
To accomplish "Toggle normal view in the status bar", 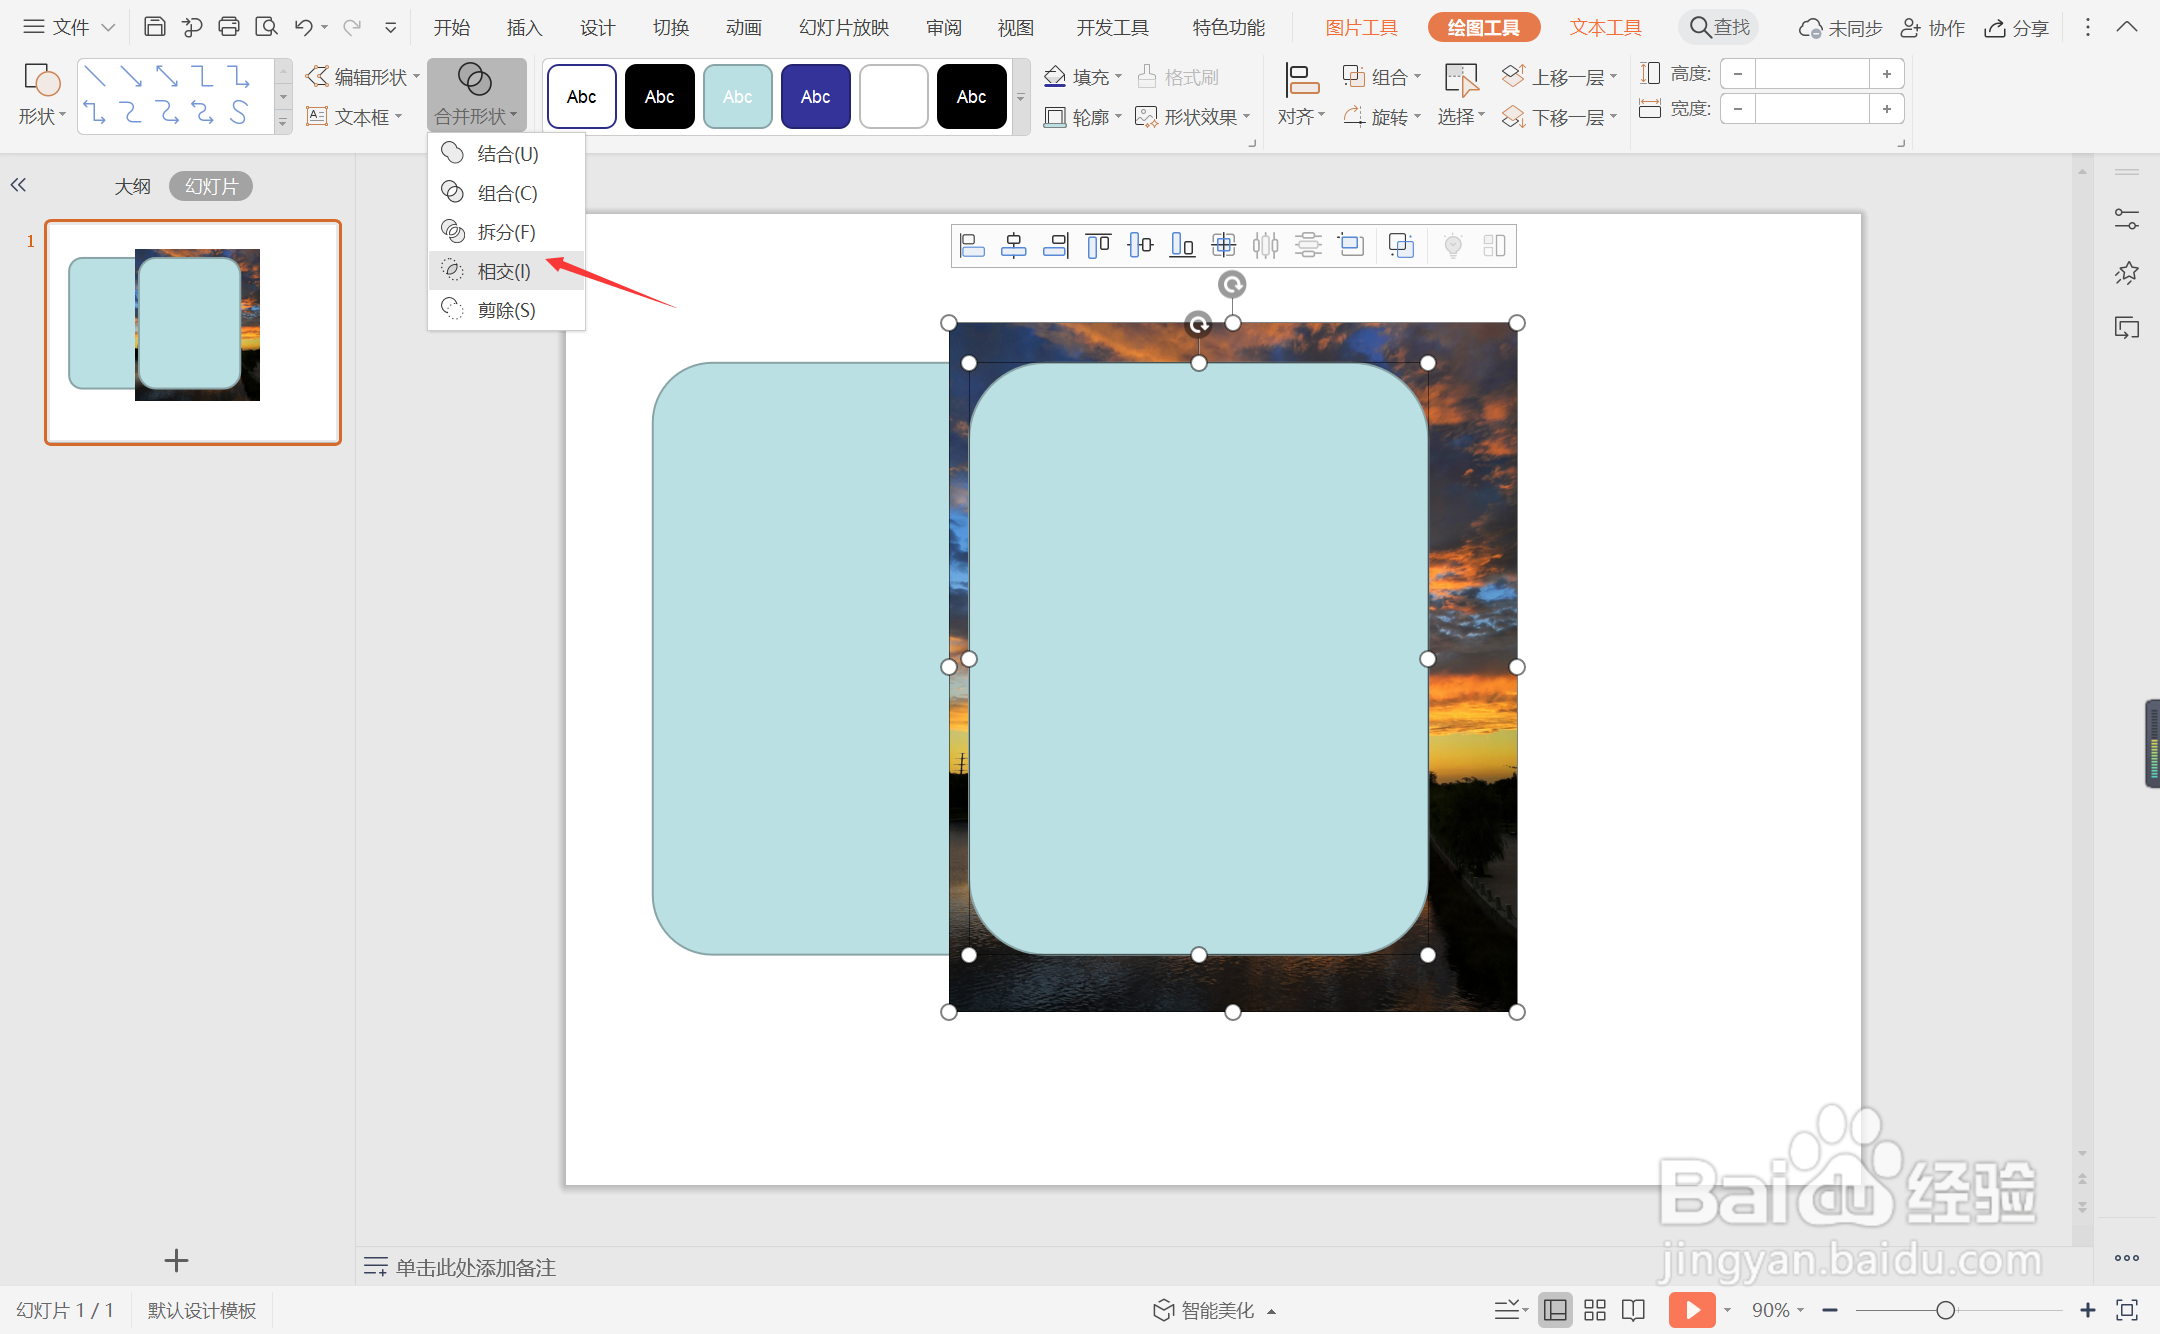I will point(1555,1310).
